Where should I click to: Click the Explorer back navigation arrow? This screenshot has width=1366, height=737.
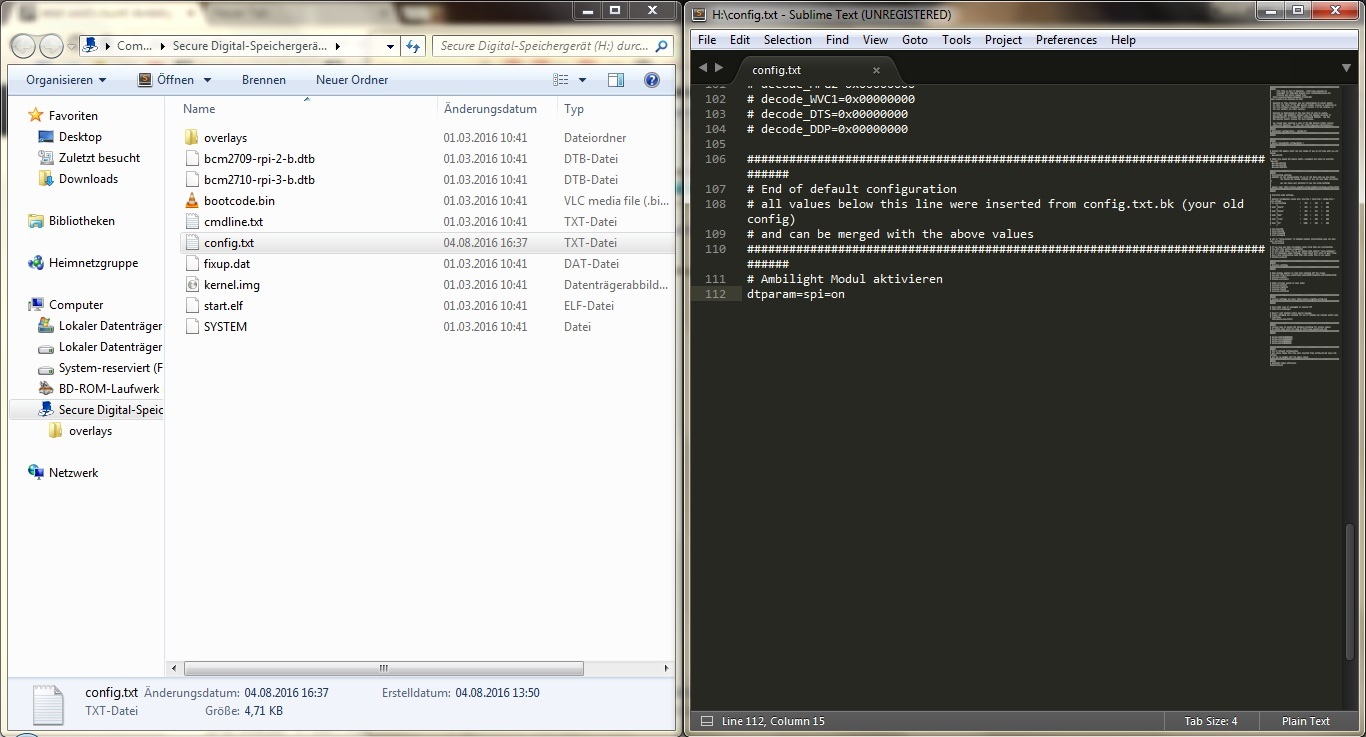(23, 46)
